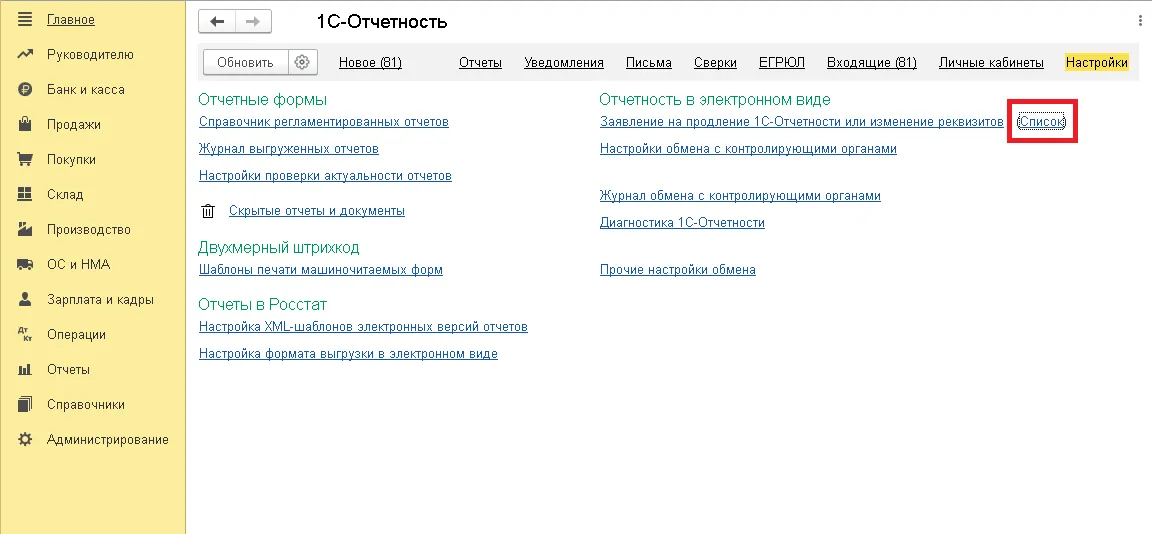Click the Руководителю chart icon in sidebar
Screen dimensions: 1152x534
click(x=25, y=54)
